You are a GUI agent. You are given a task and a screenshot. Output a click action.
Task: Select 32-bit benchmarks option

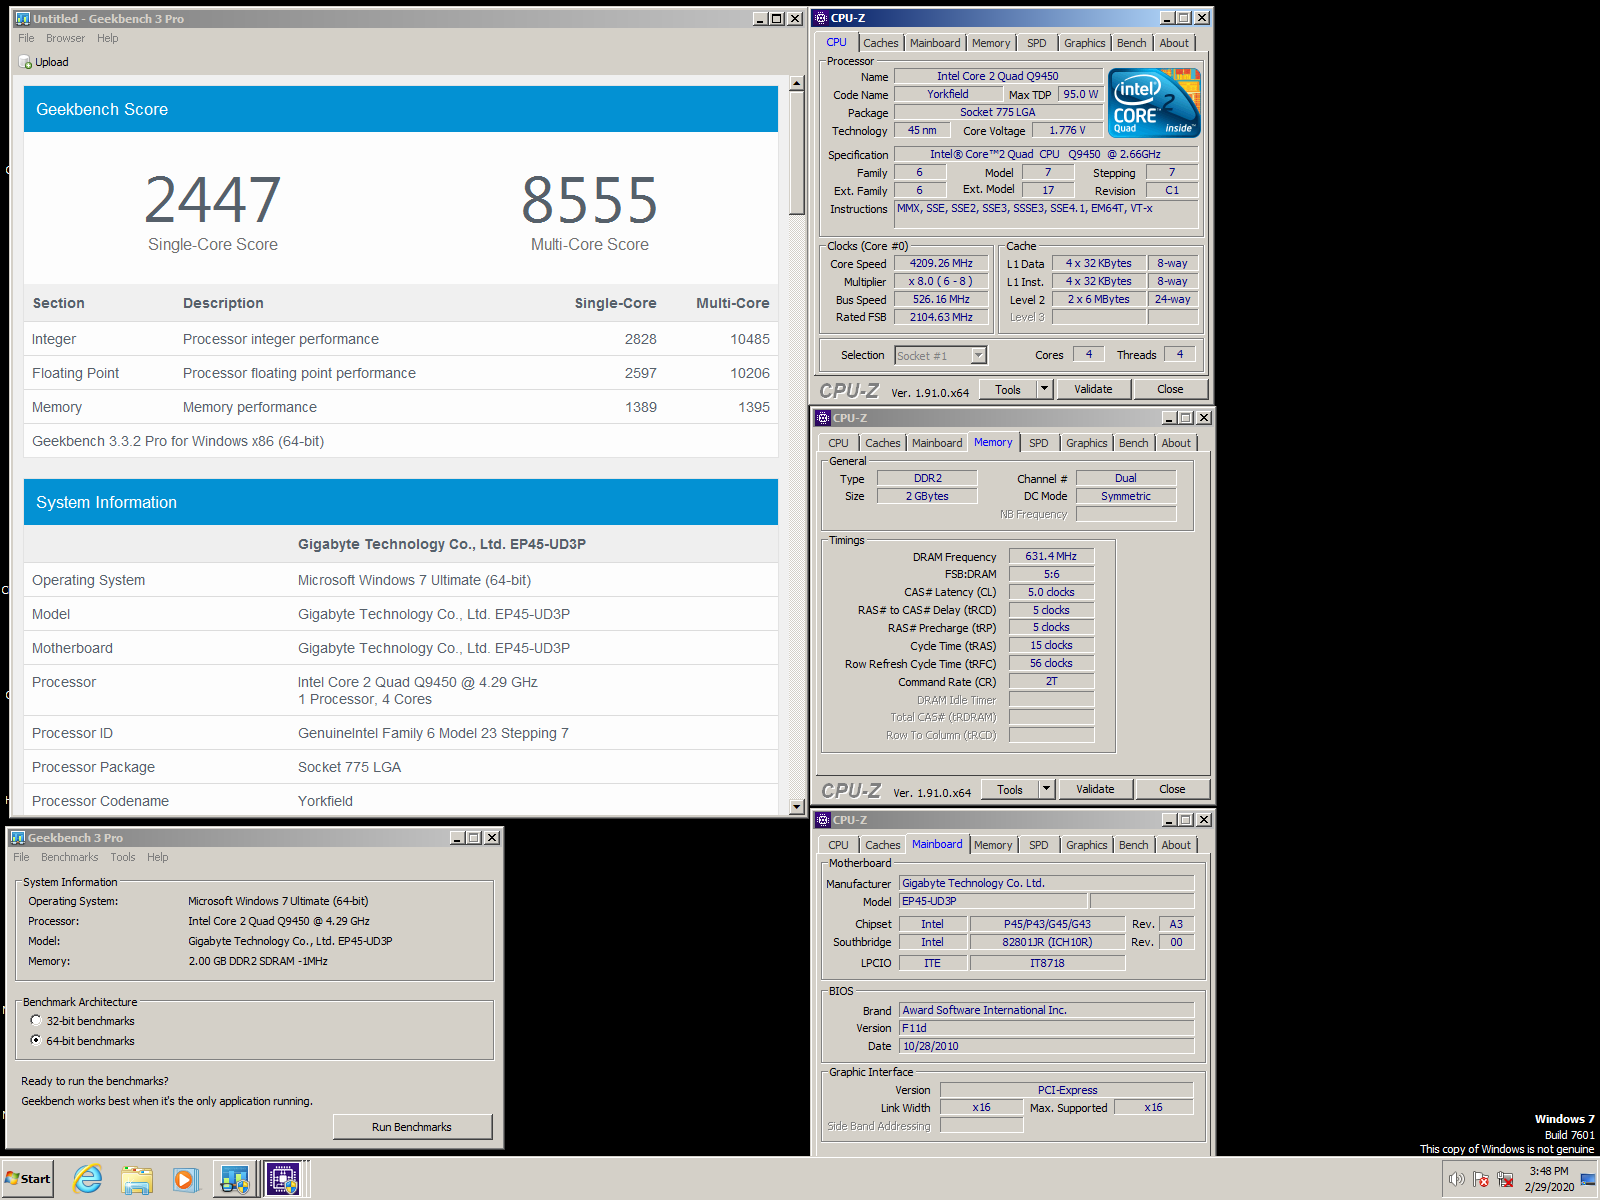[36, 1020]
